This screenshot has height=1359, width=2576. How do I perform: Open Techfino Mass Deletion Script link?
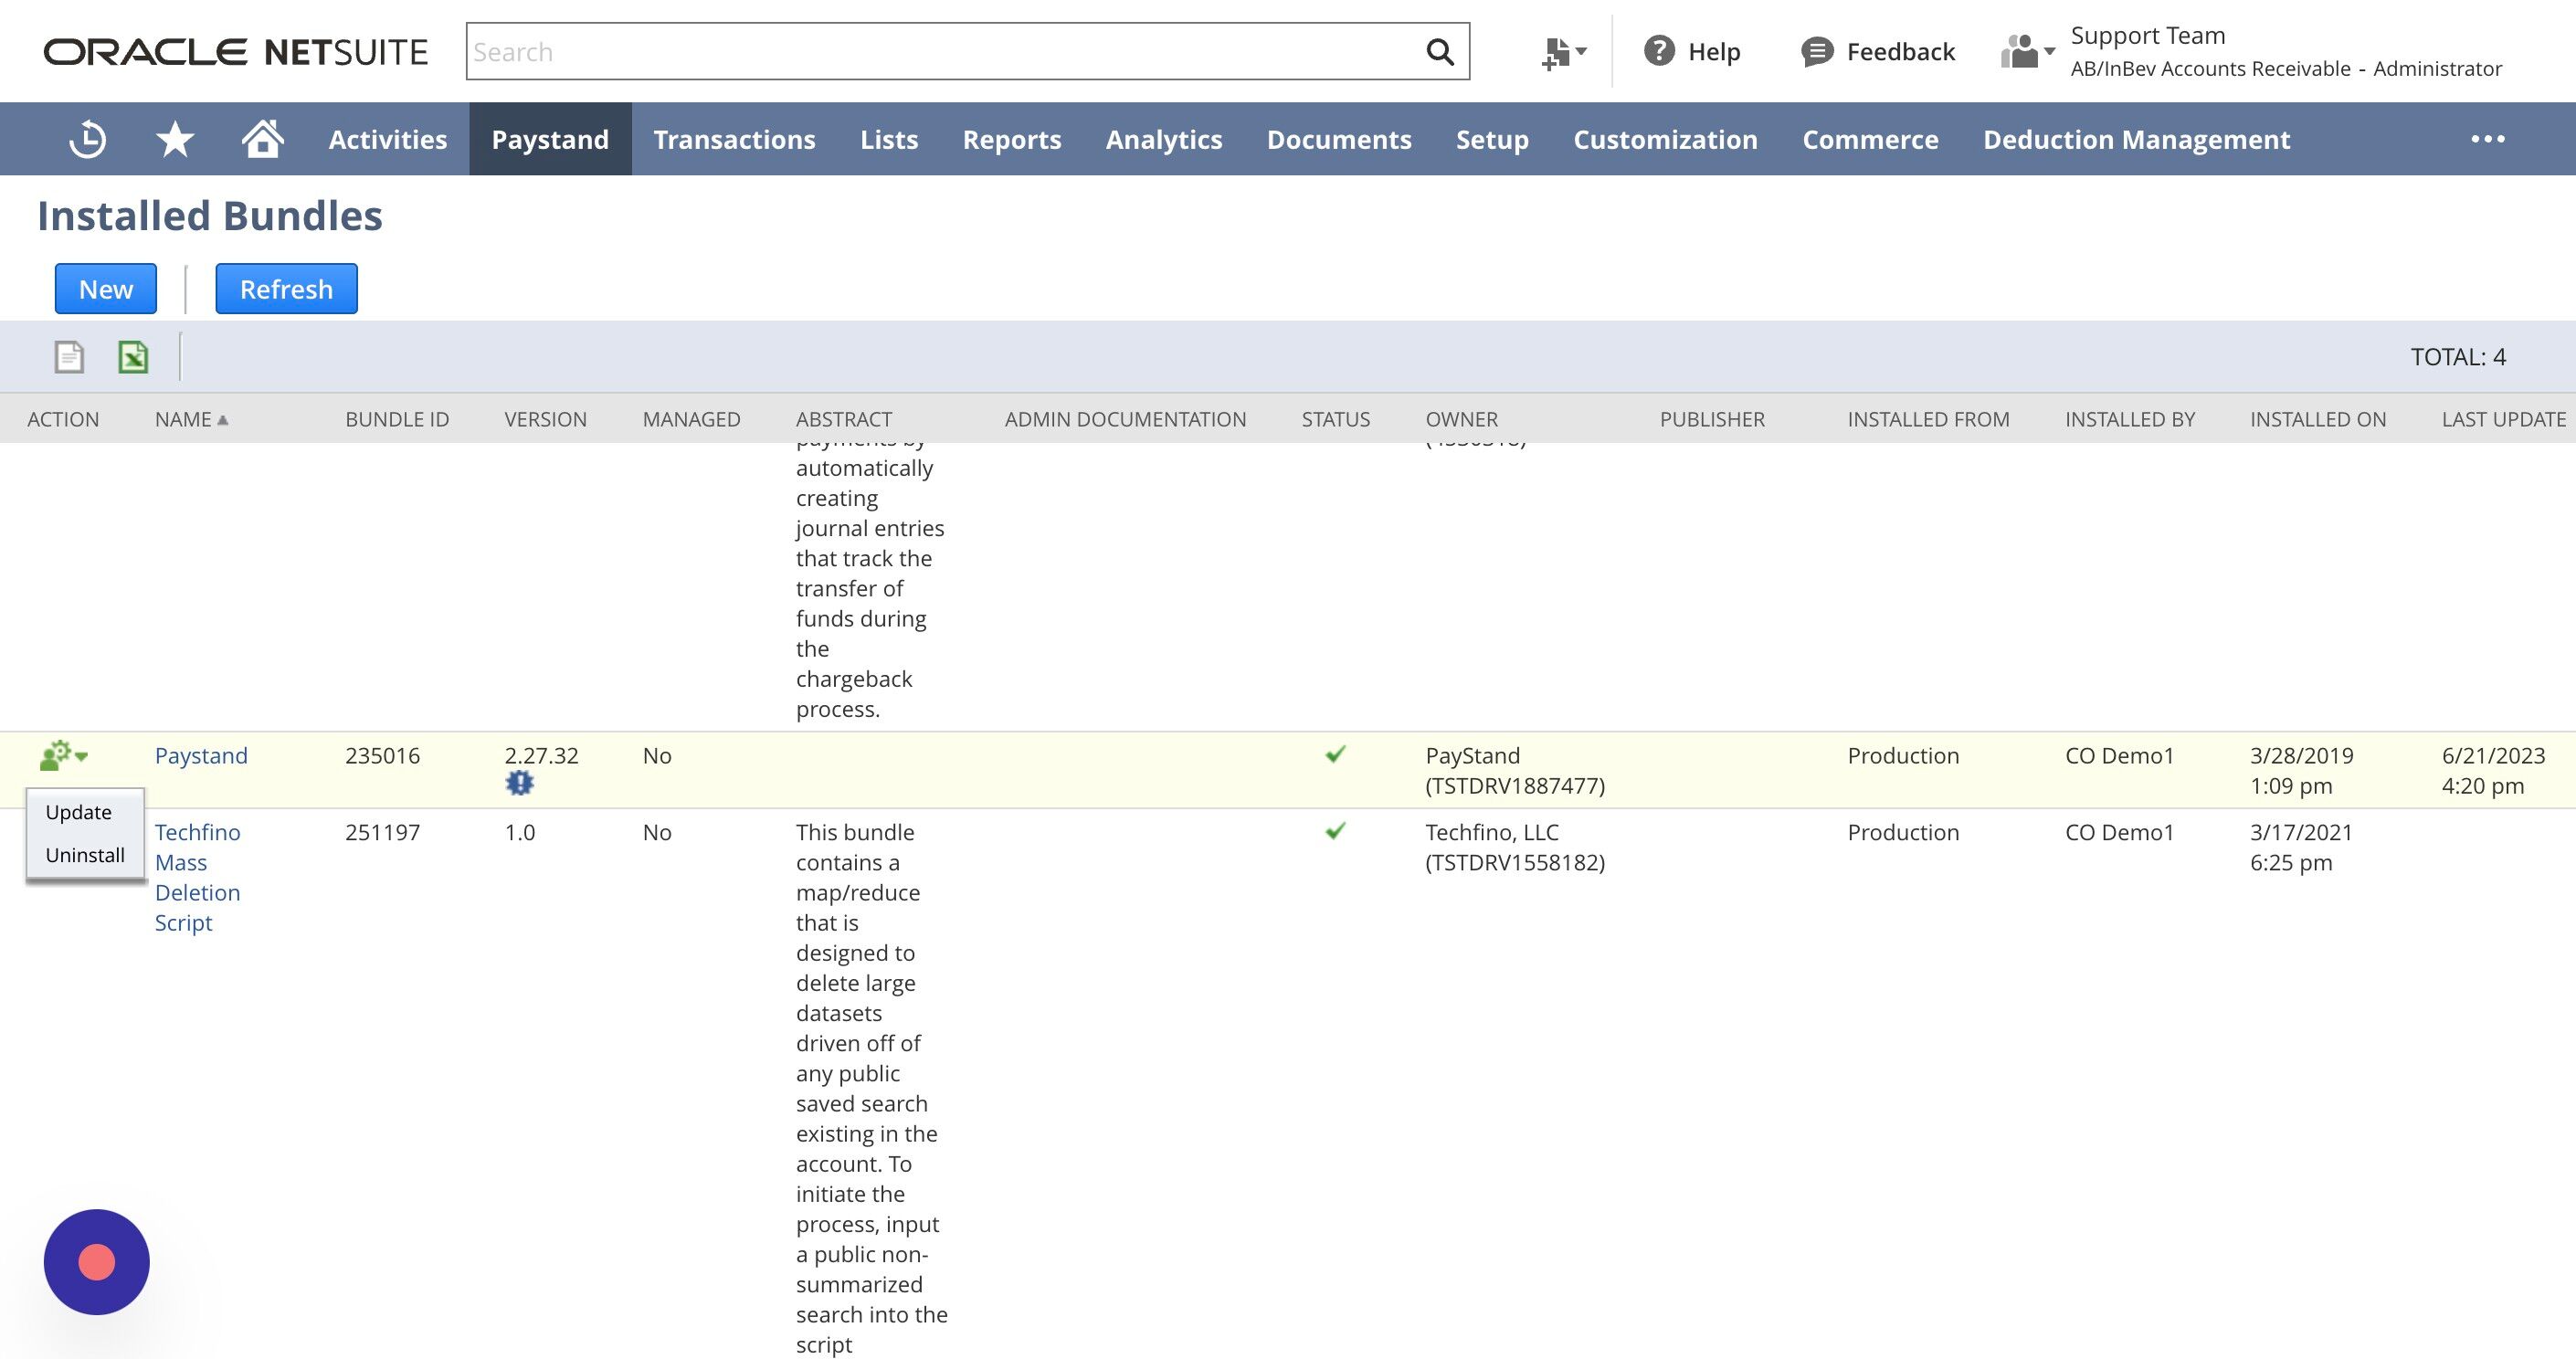coord(198,877)
